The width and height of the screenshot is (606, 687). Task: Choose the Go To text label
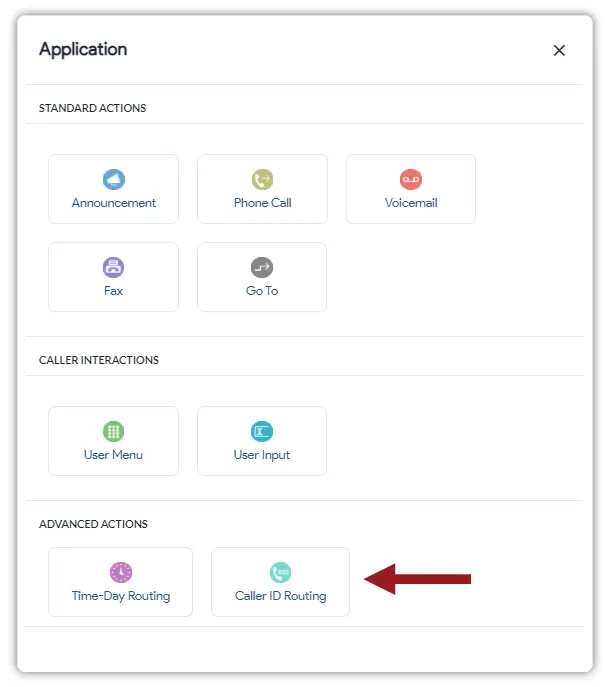tap(262, 291)
